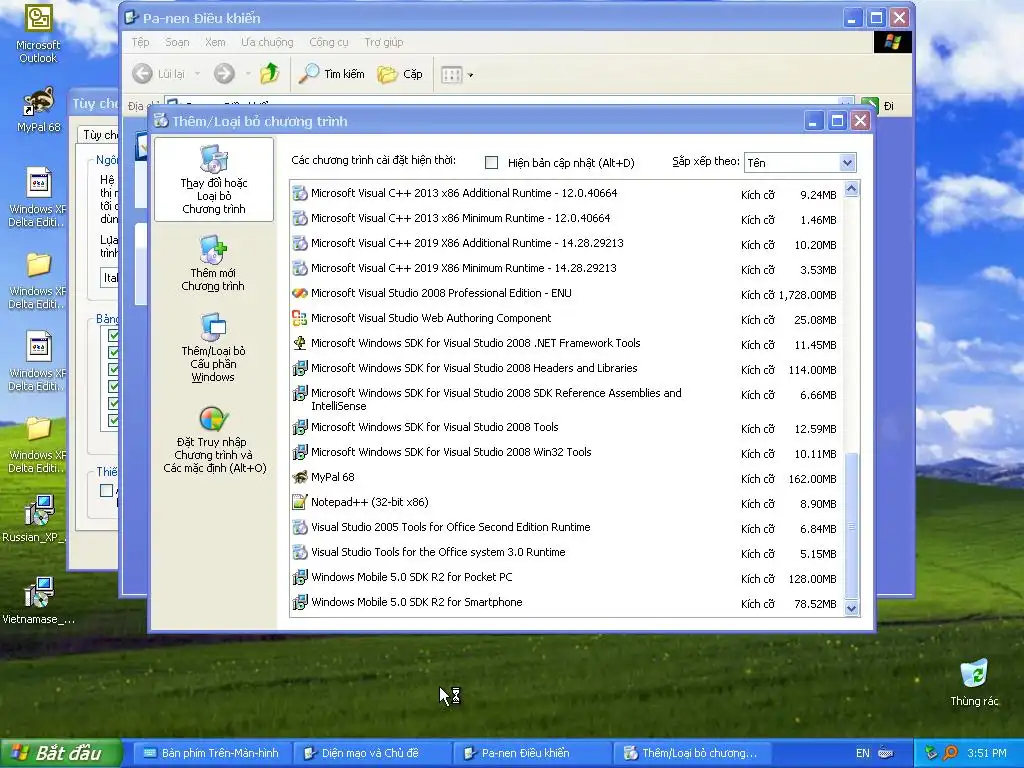Open Đặt Truy nhập Chương trình và Các mặc định

(x=214, y=439)
